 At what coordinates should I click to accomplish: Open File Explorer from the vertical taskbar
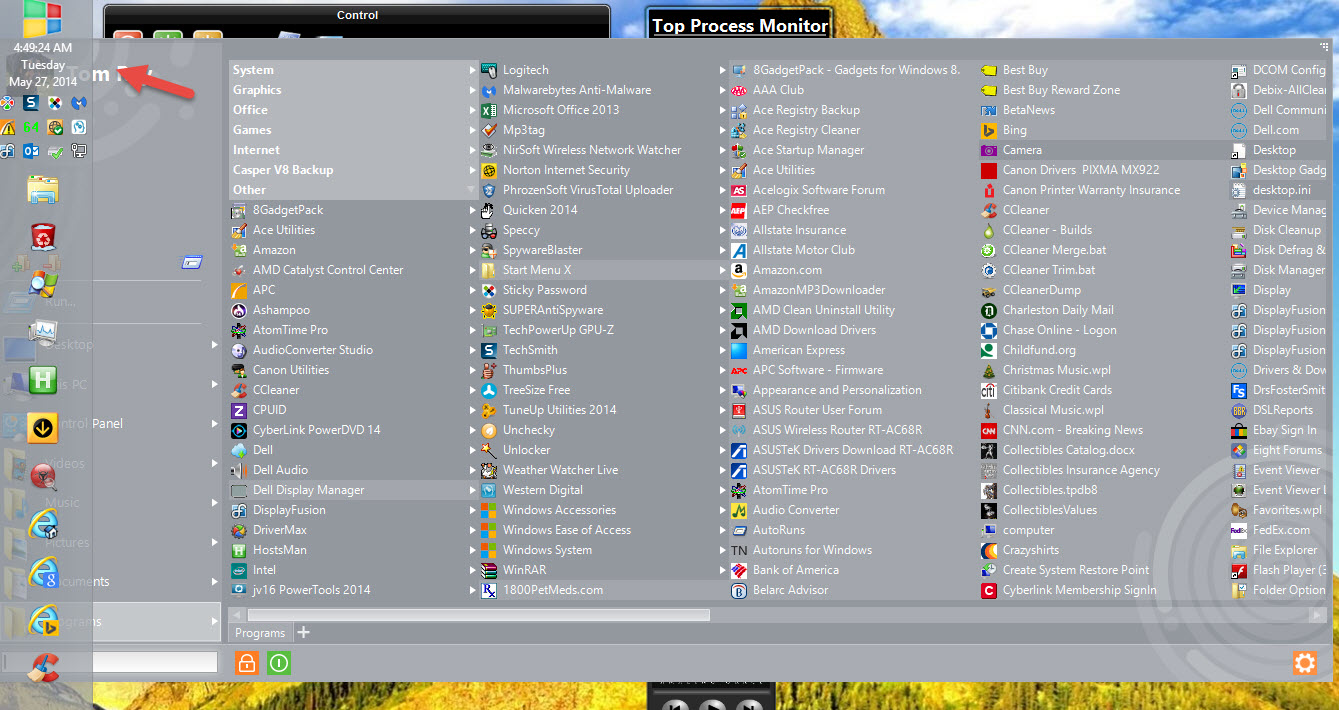(43, 189)
